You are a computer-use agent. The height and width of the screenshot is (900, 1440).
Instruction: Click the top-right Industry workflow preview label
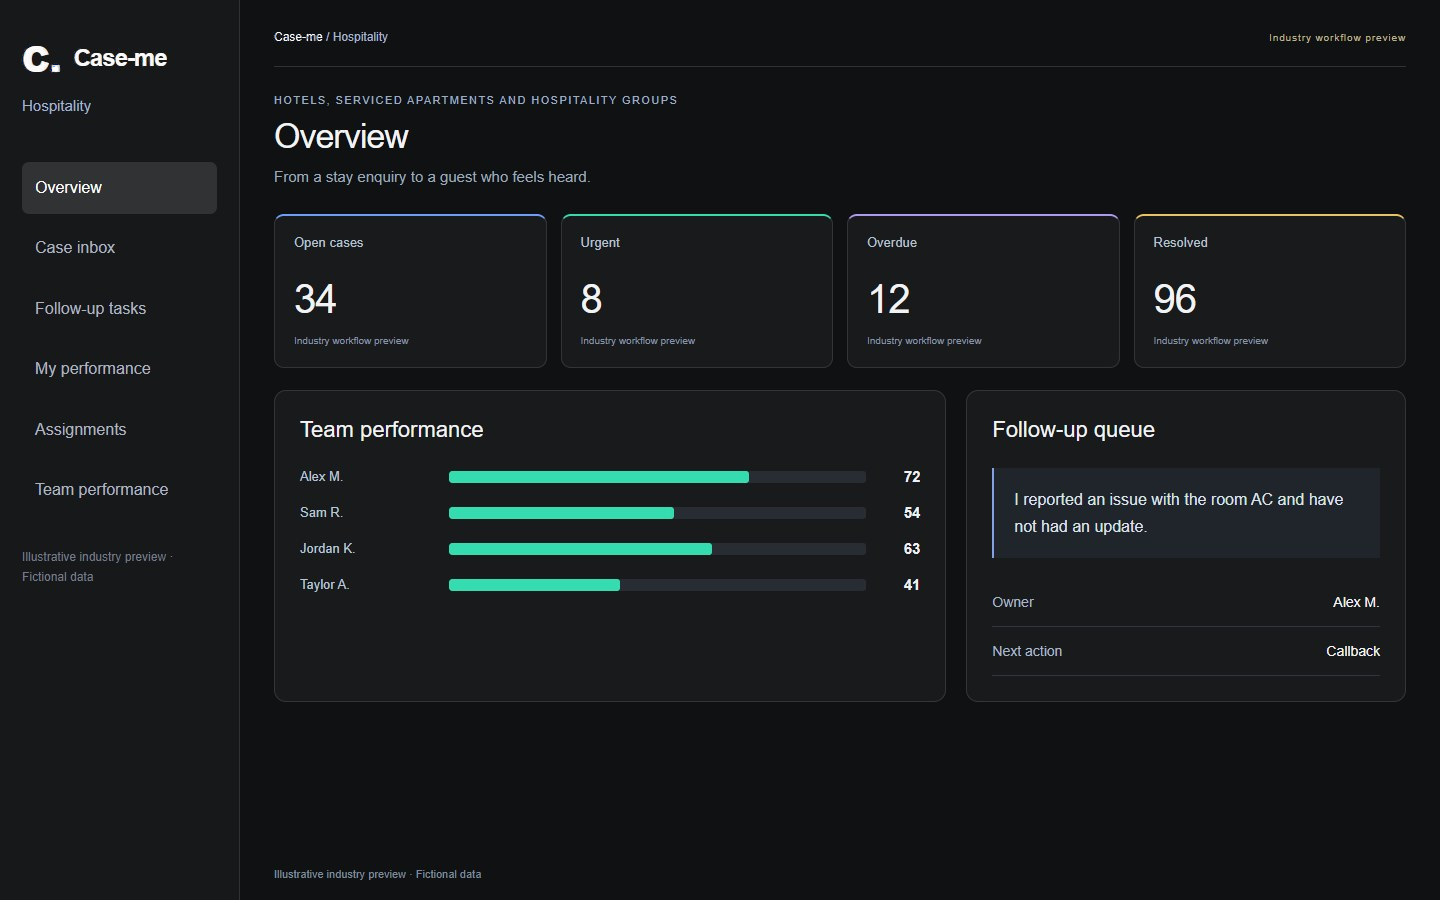pos(1337,38)
